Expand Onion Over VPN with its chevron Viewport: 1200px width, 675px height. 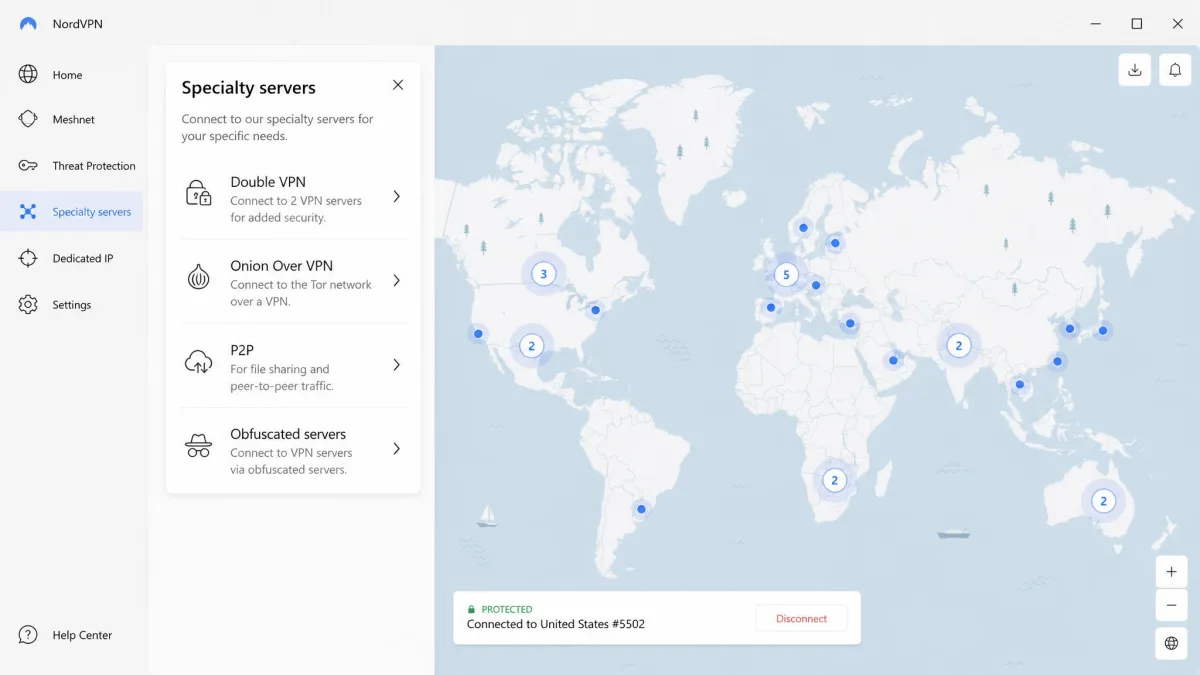(x=396, y=280)
